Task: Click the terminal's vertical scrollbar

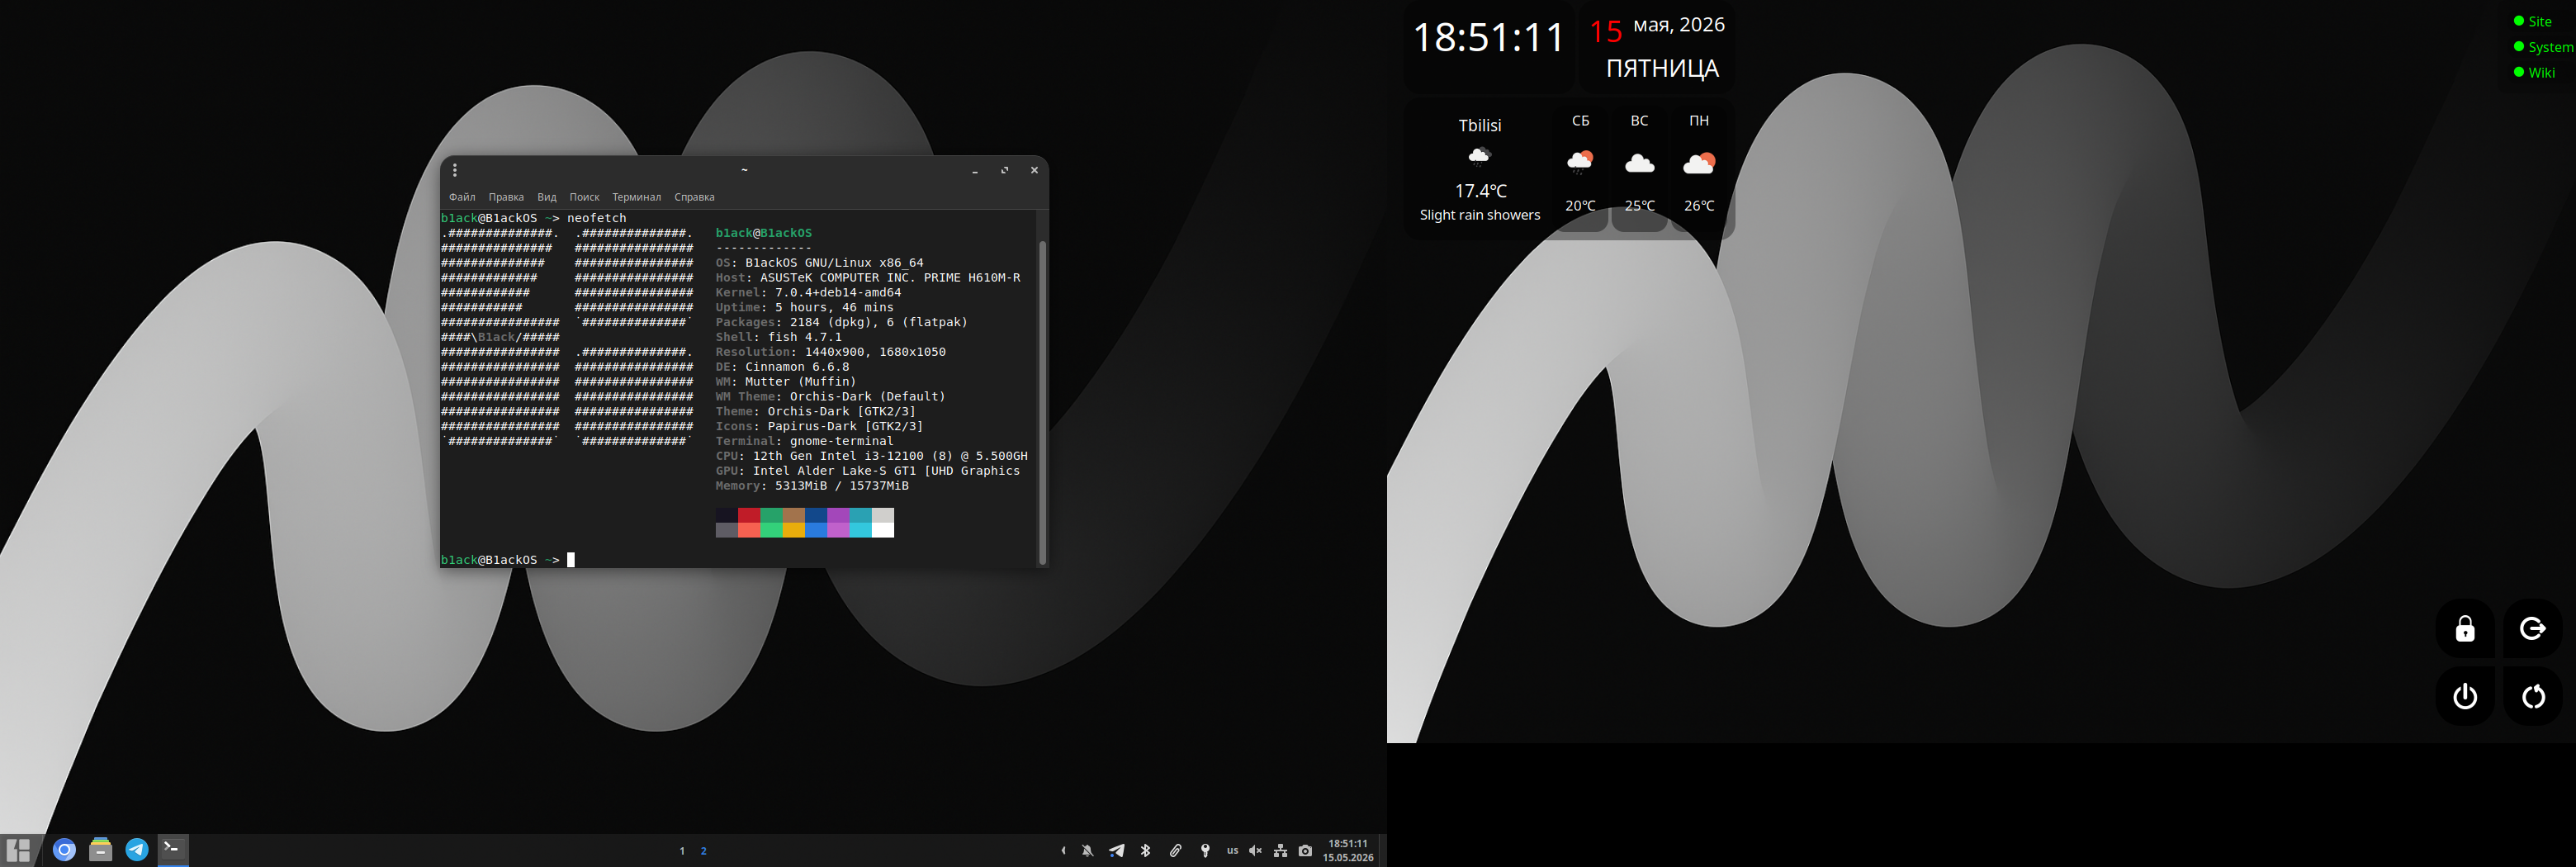Action: 1042,402
